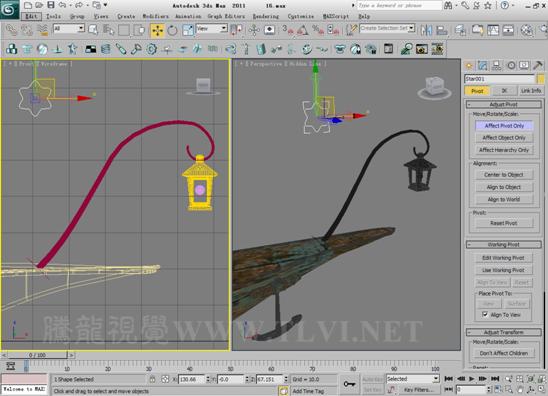Open the Hierarchy command panel tab
The height and width of the screenshot is (396, 548).
pyautogui.click(x=496, y=65)
